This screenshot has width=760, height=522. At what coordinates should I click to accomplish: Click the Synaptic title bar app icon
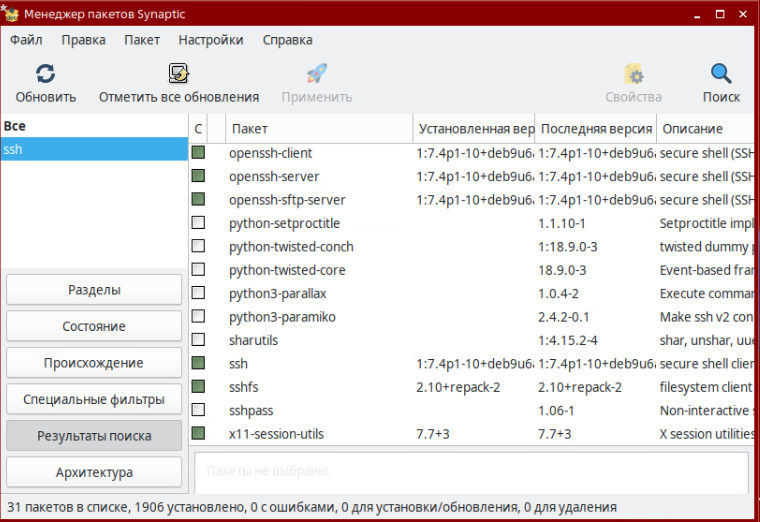pos(10,13)
